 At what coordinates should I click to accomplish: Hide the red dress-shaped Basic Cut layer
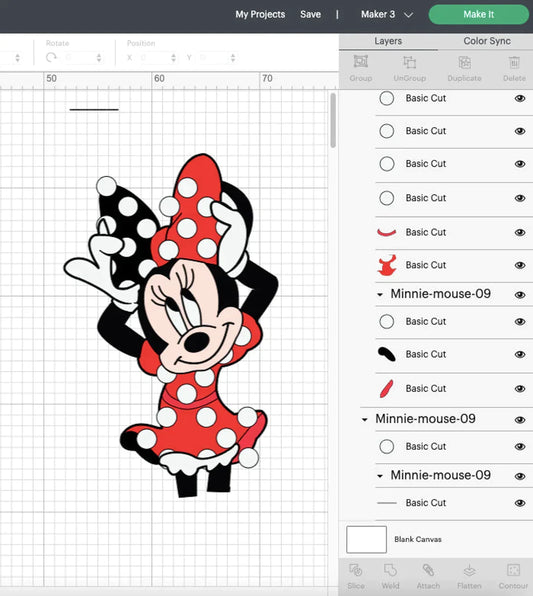520,265
